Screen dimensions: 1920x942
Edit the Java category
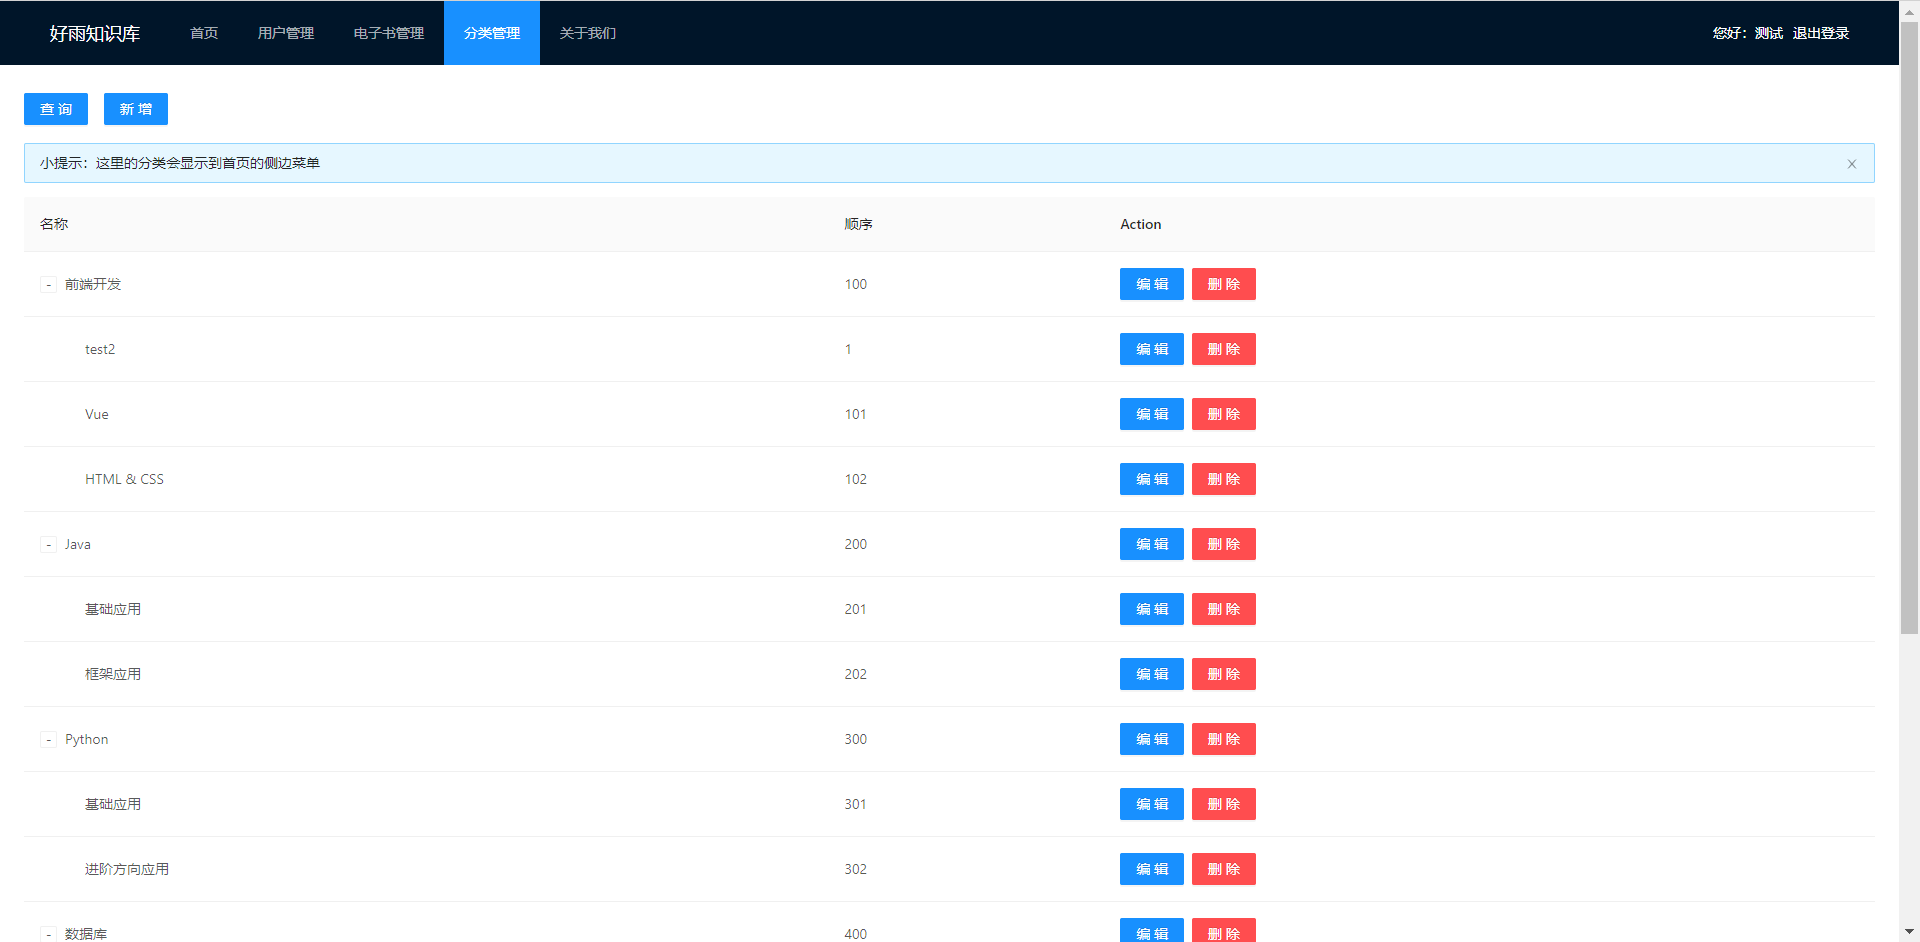point(1152,544)
